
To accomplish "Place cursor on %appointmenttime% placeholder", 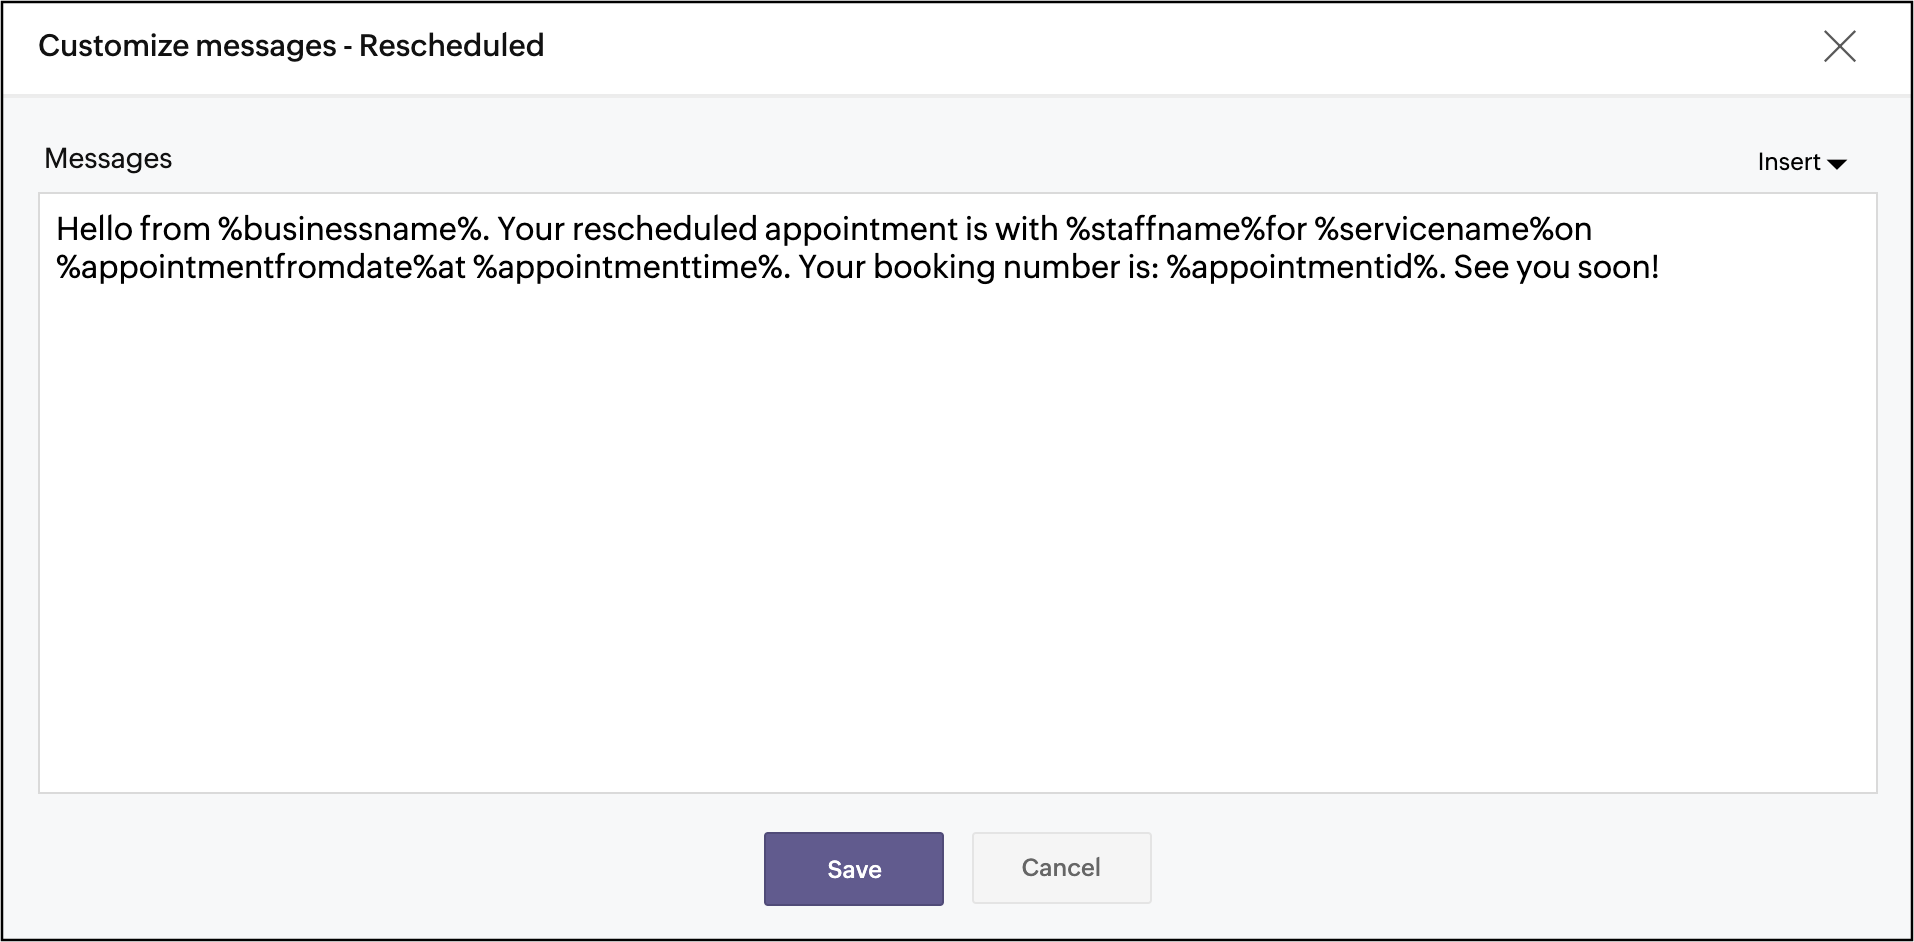I will pyautogui.click(x=628, y=268).
